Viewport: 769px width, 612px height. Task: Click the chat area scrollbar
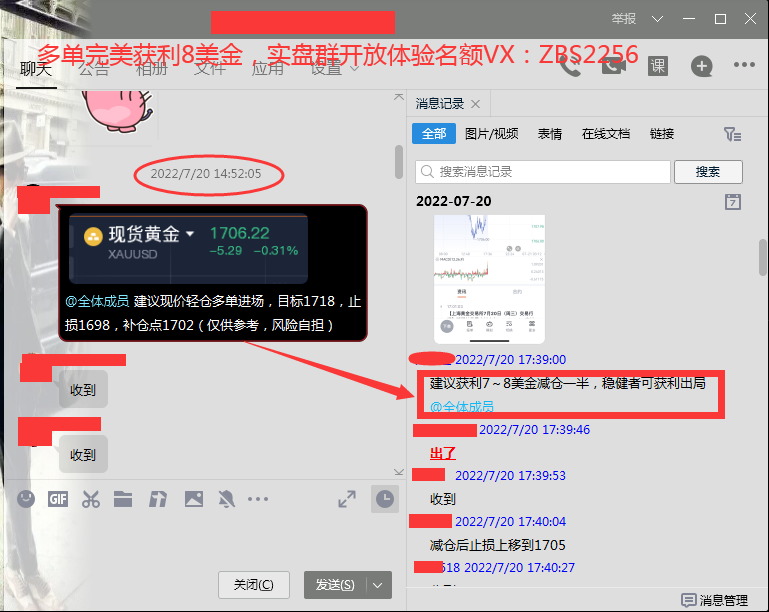click(399, 162)
